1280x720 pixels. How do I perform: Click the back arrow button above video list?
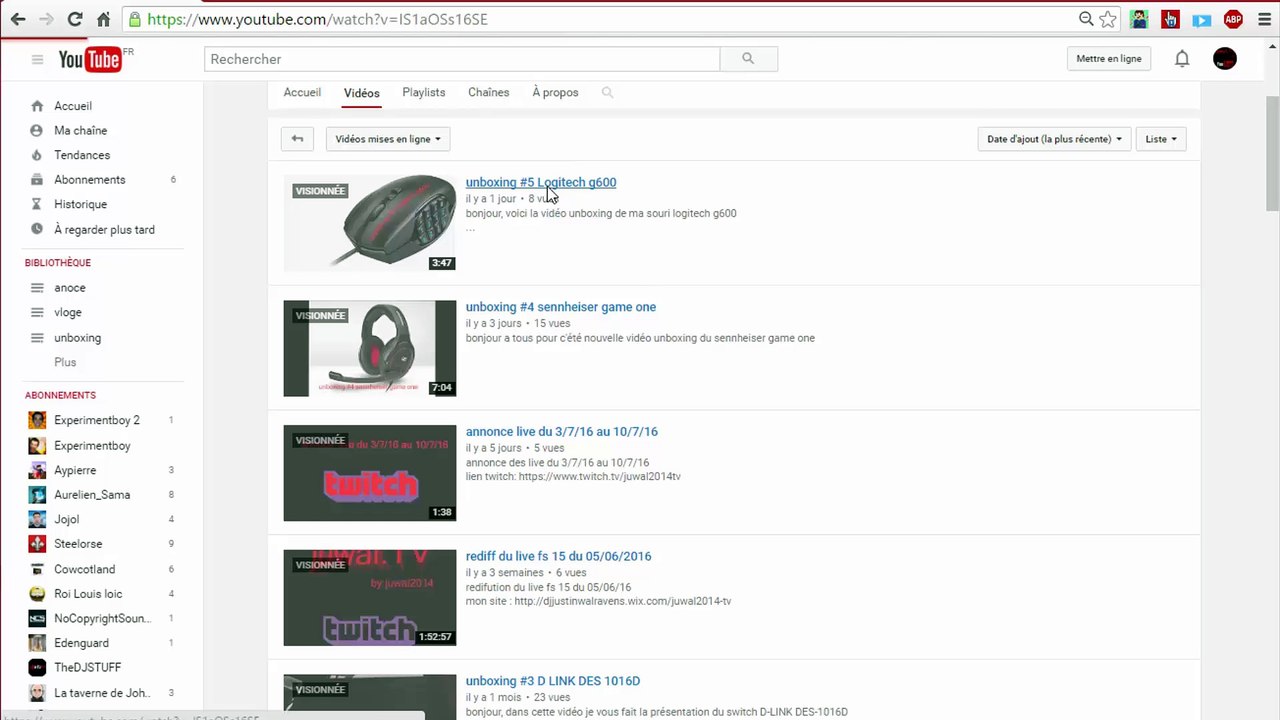pos(297,139)
